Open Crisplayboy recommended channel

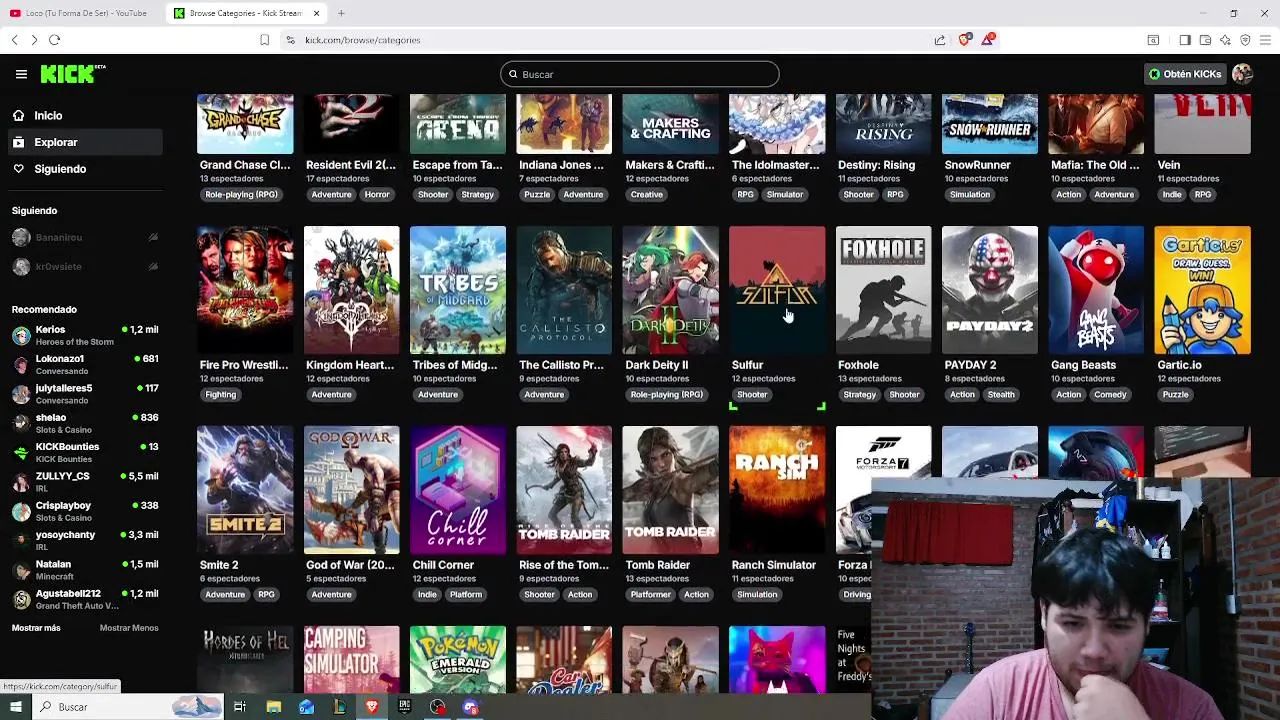(85, 512)
